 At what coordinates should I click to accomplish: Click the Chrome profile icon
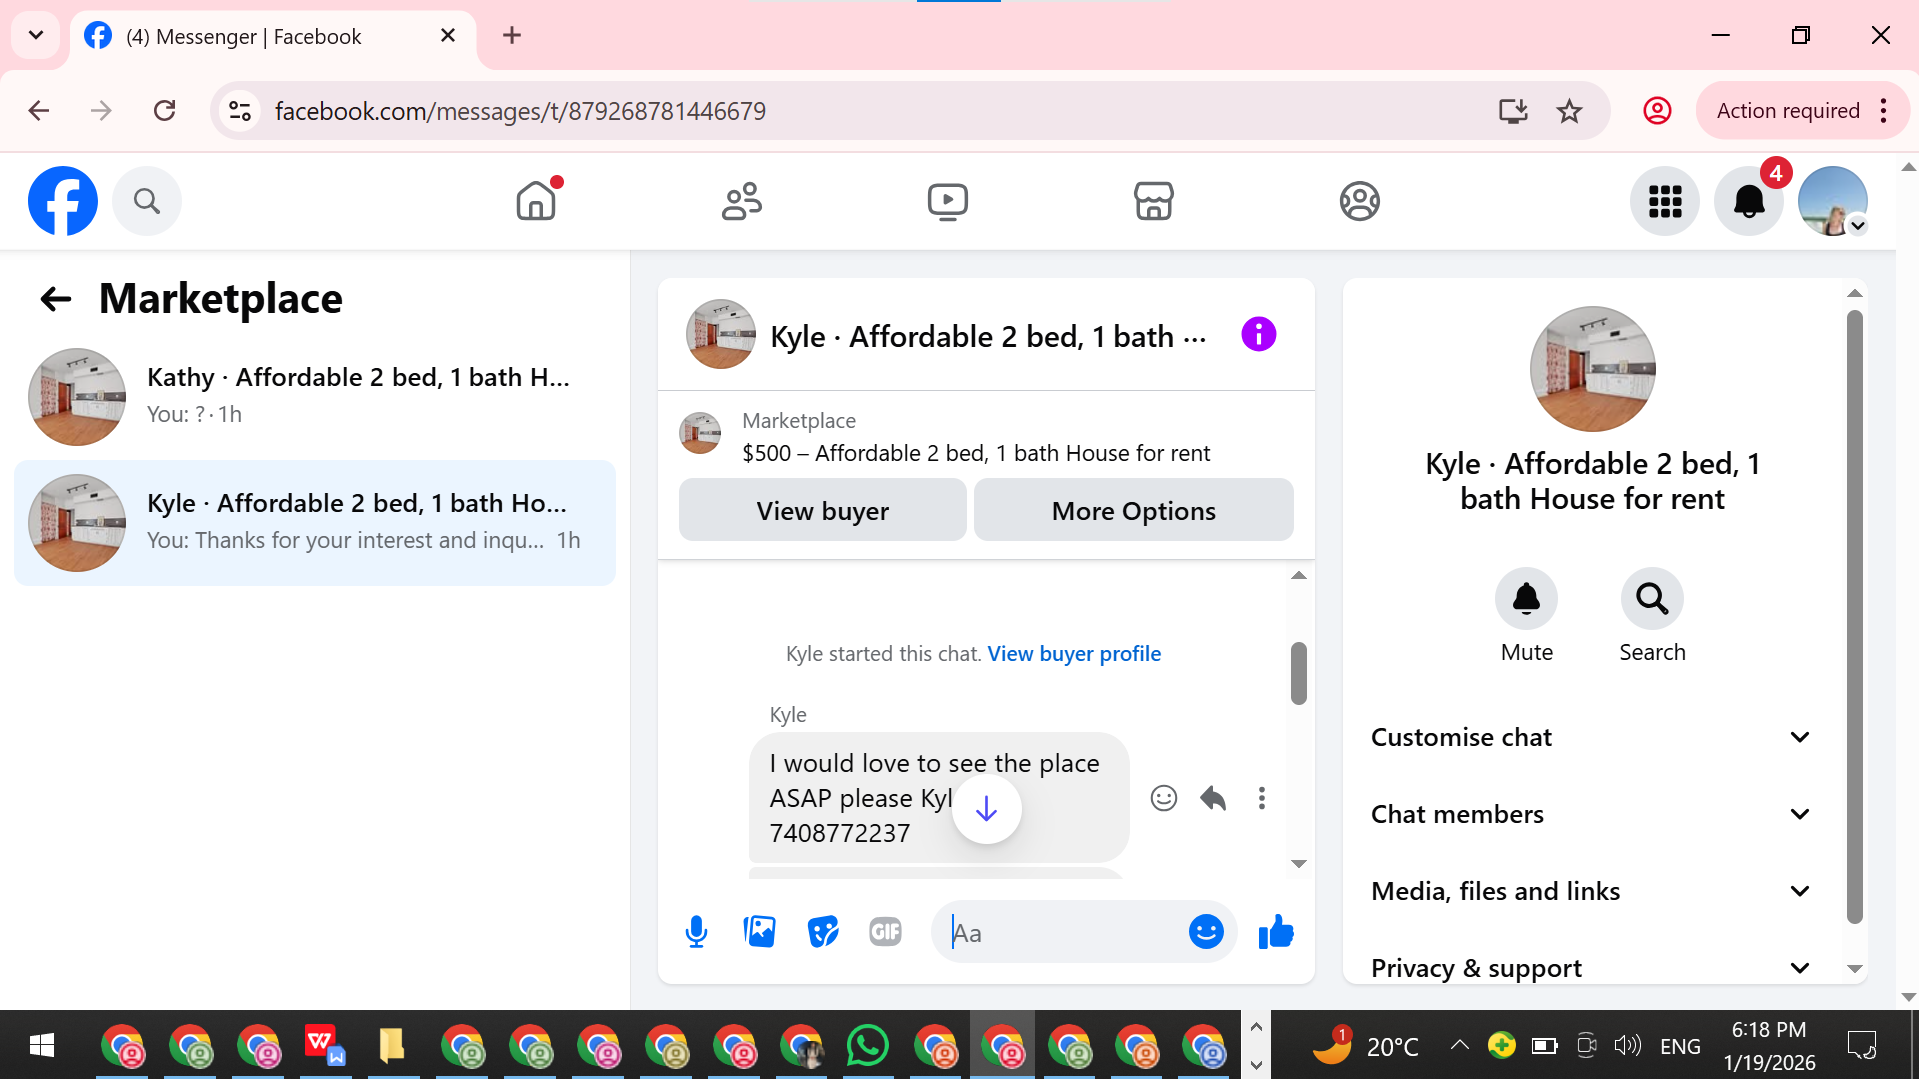click(1657, 111)
